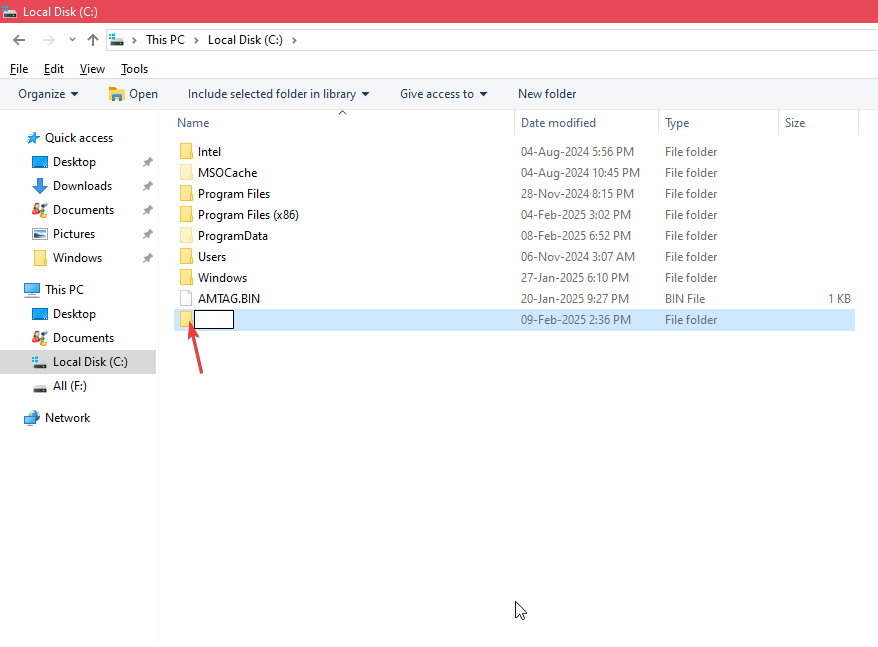Select the Intel folder icon
Screen dimensions: 878x647
[x=186, y=152]
